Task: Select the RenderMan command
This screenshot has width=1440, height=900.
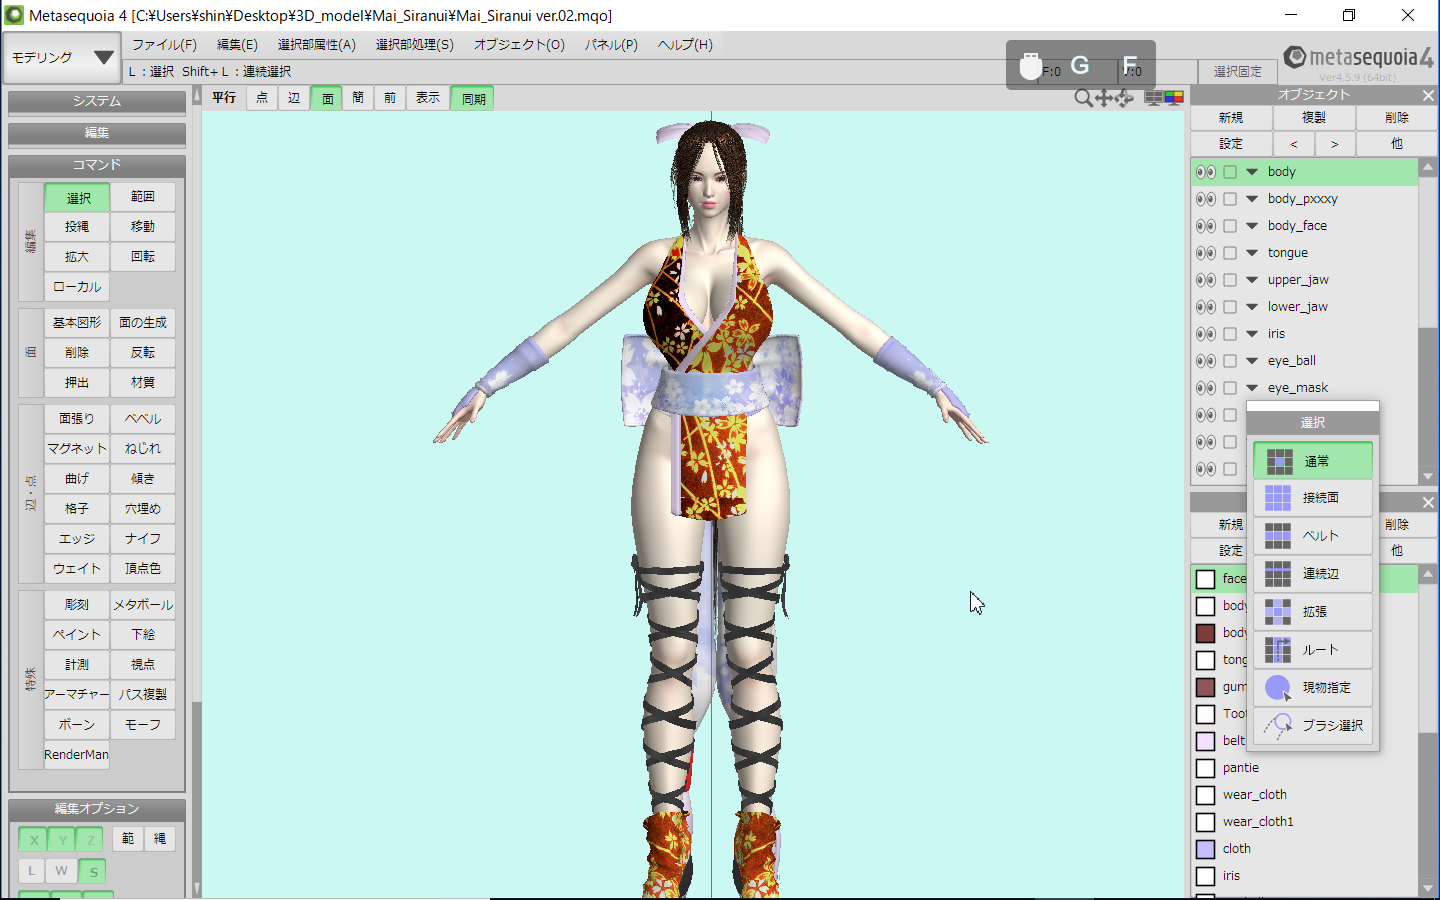Action: (x=77, y=755)
